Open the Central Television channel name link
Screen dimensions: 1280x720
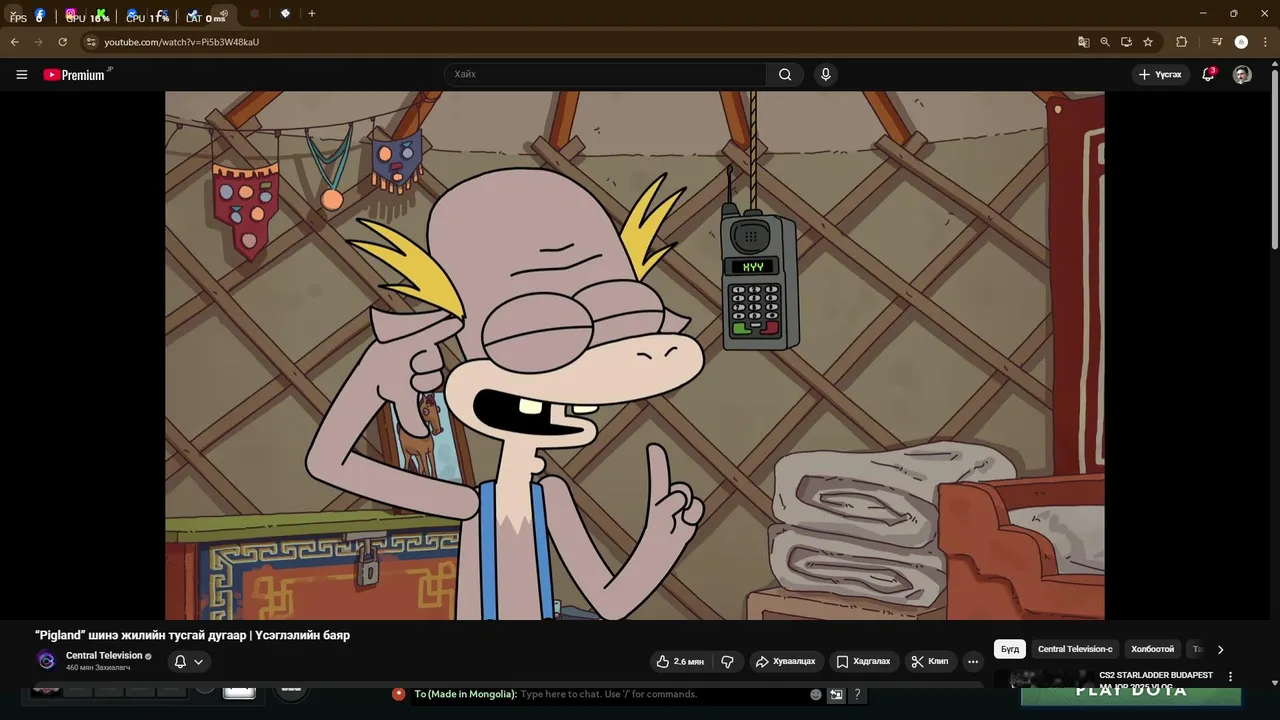pyautogui.click(x=104, y=656)
